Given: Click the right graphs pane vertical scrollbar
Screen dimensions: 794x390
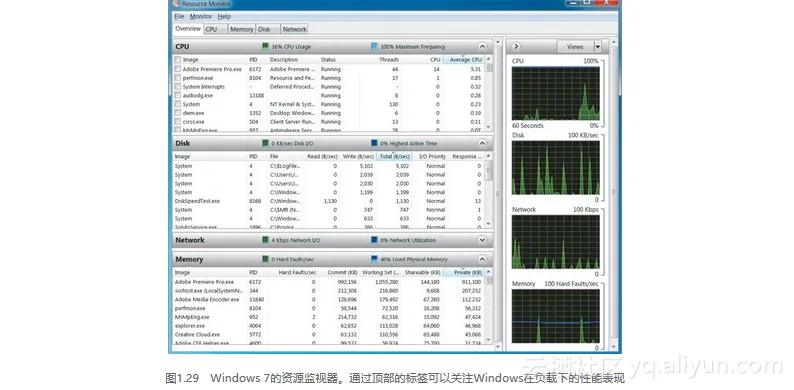Looking at the screenshot, I should pyautogui.click(x=614, y=195).
